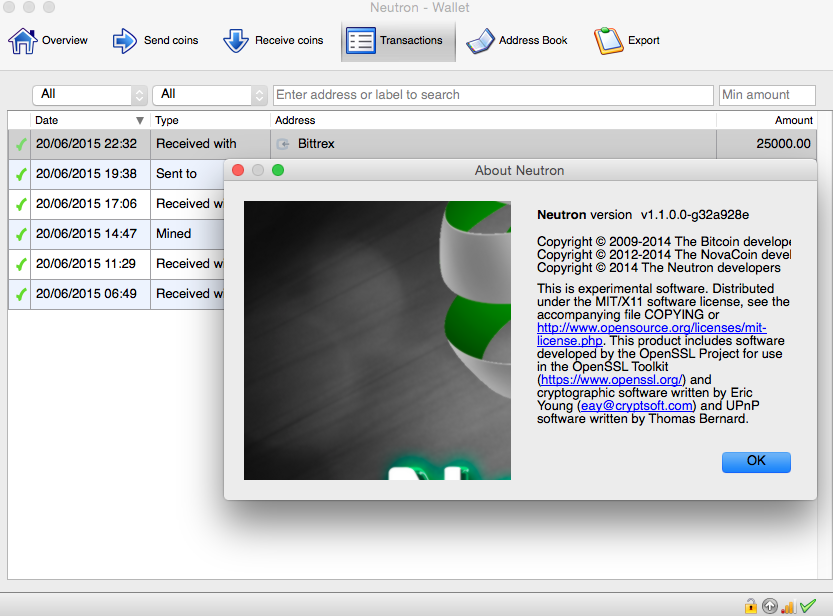Select the date cell 20/06/2015 11:29
Image resolution: width=833 pixels, height=616 pixels.
[x=90, y=264]
